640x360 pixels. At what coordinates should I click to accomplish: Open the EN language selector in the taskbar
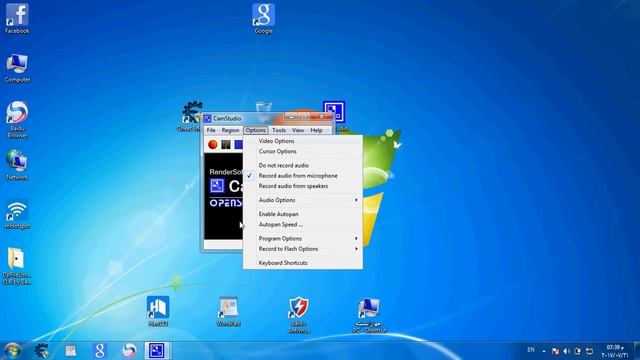point(531,350)
